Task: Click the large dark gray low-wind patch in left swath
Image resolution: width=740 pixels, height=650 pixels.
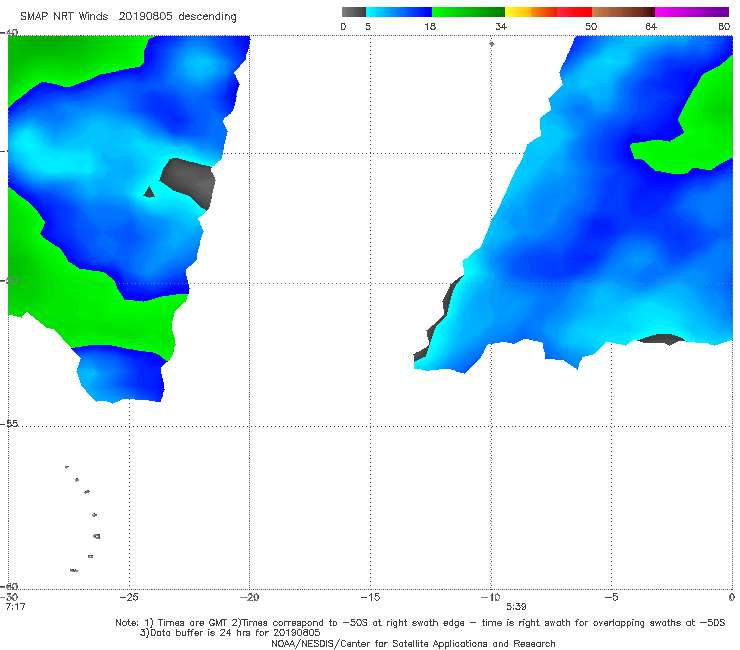Action: (189, 182)
